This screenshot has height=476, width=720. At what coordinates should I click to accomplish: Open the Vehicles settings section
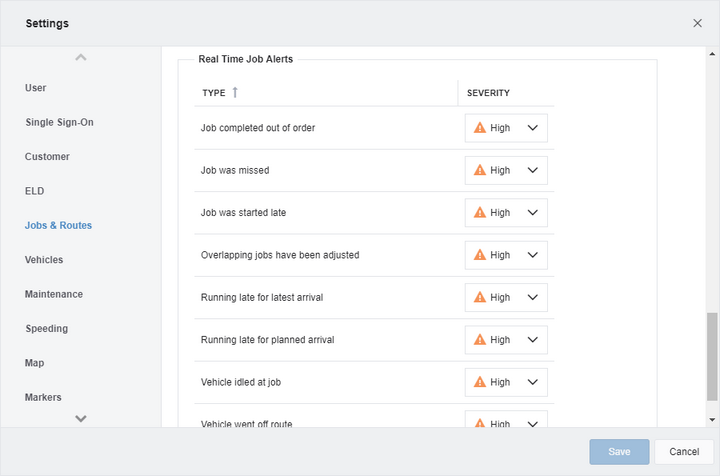point(44,260)
